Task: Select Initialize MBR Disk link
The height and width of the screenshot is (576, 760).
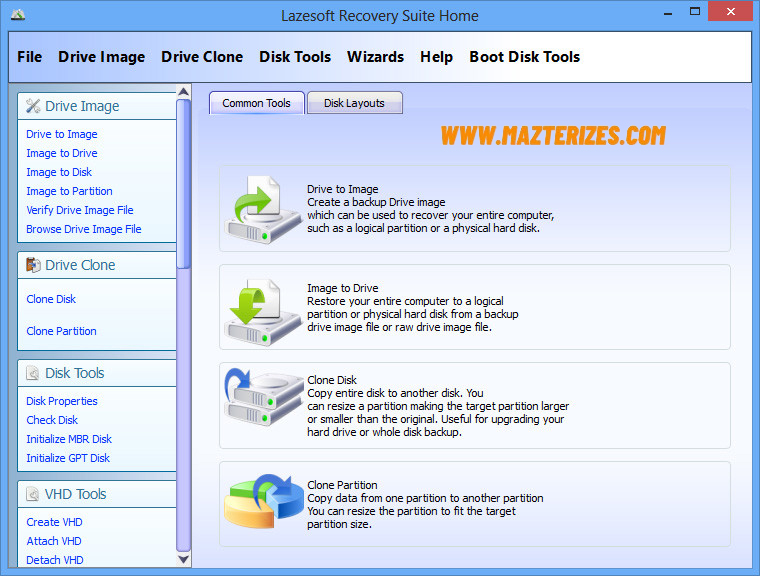Action: pyautogui.click(x=69, y=439)
